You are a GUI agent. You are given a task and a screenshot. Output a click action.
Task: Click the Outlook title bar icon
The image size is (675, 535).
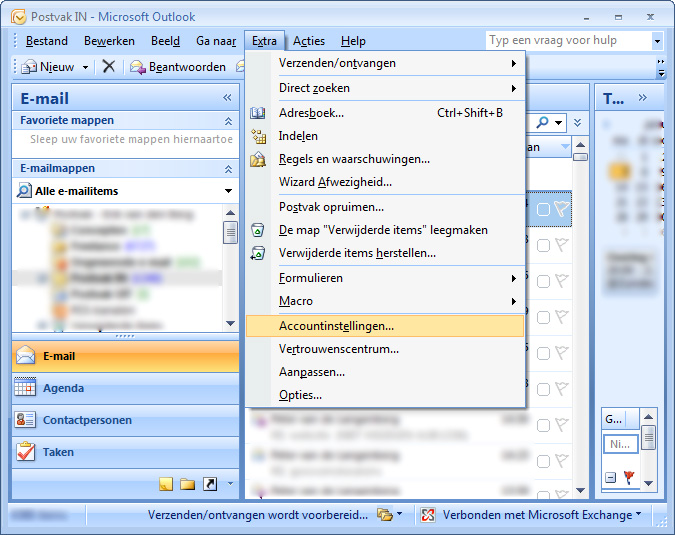[x=19, y=17]
